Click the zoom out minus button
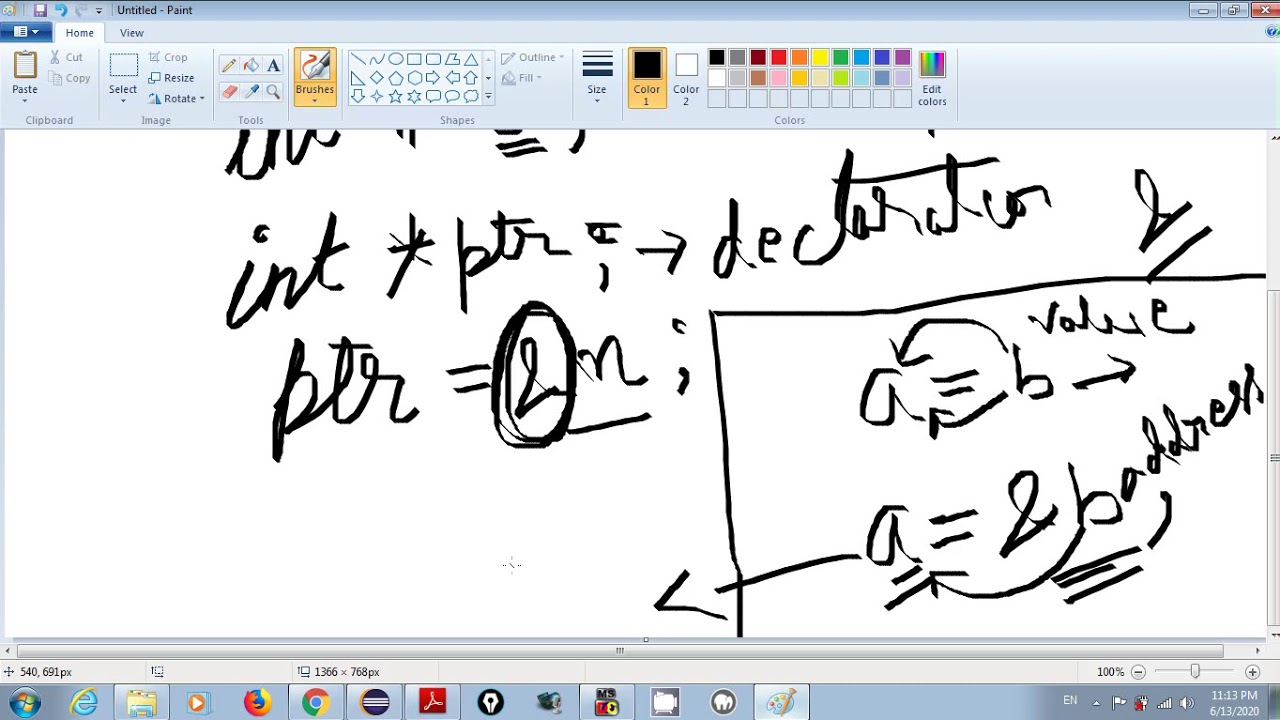Screen dimensions: 1280x720 (1136, 672)
